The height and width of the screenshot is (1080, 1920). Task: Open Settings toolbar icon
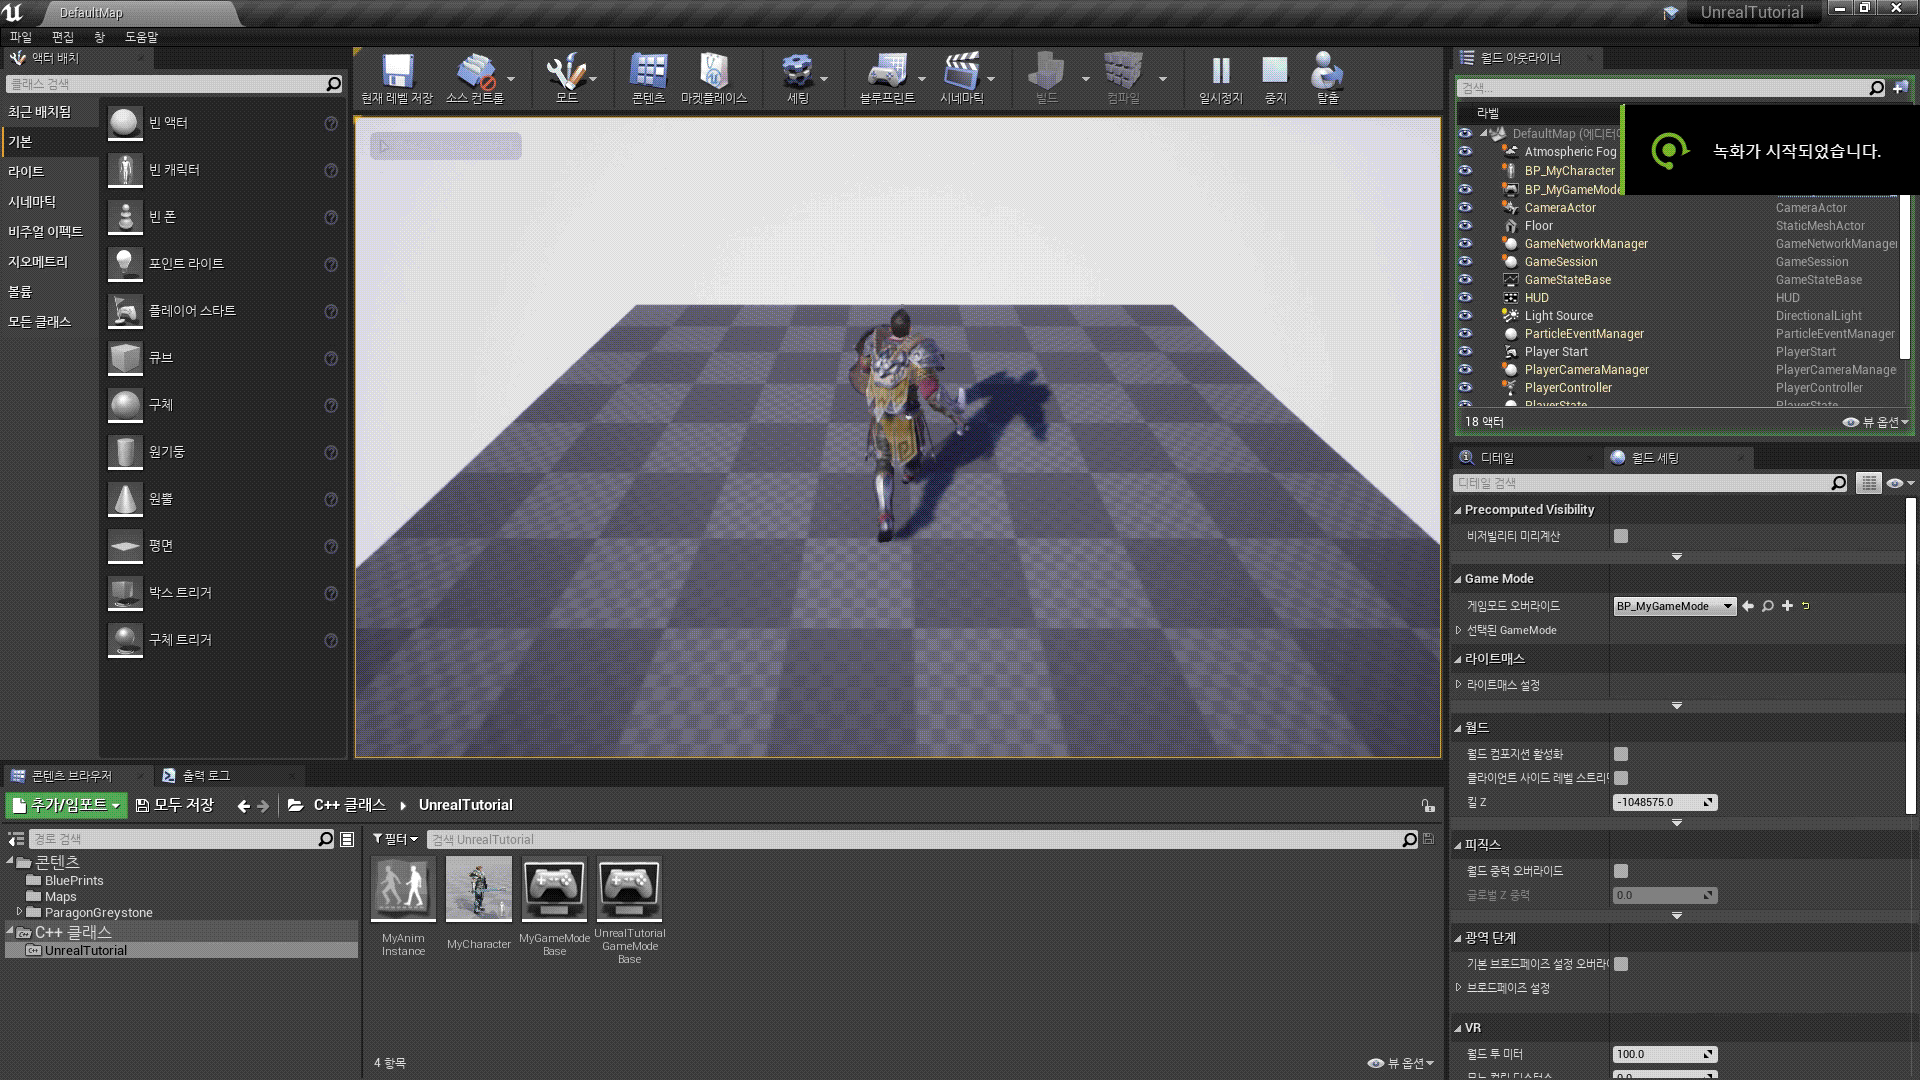(x=797, y=79)
